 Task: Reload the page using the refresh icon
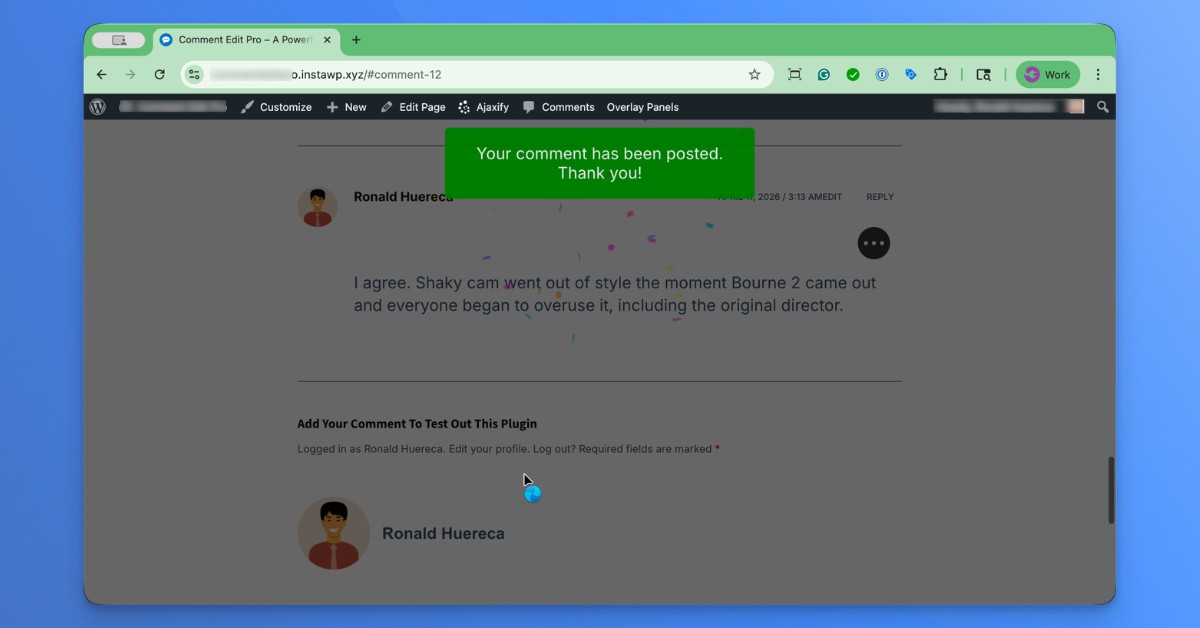click(159, 75)
